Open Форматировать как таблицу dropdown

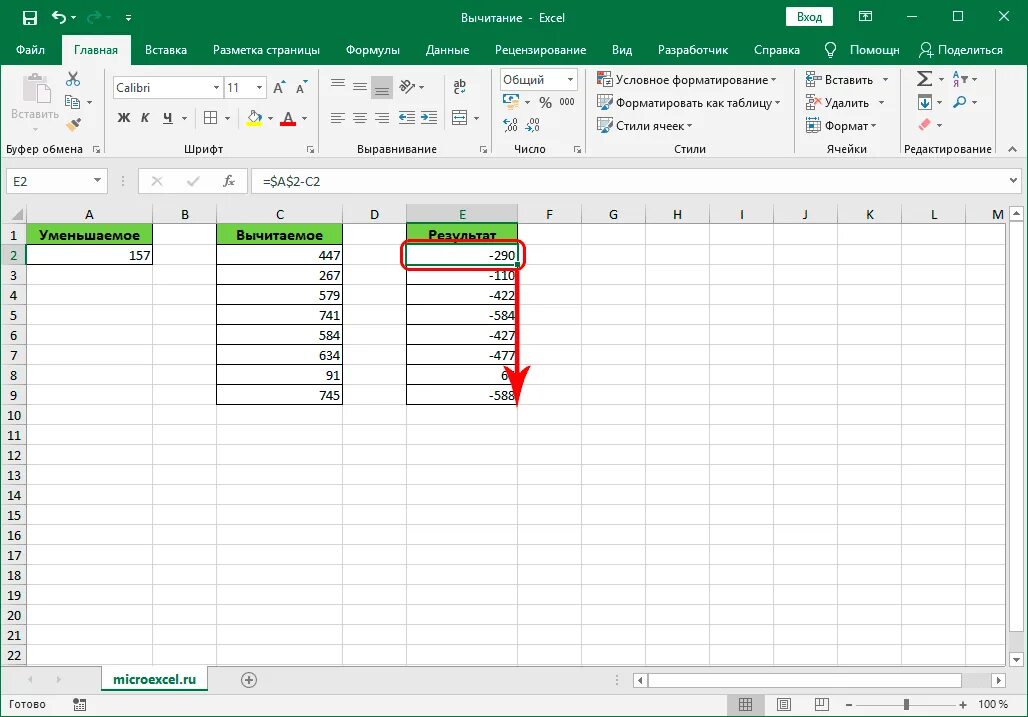(689, 103)
